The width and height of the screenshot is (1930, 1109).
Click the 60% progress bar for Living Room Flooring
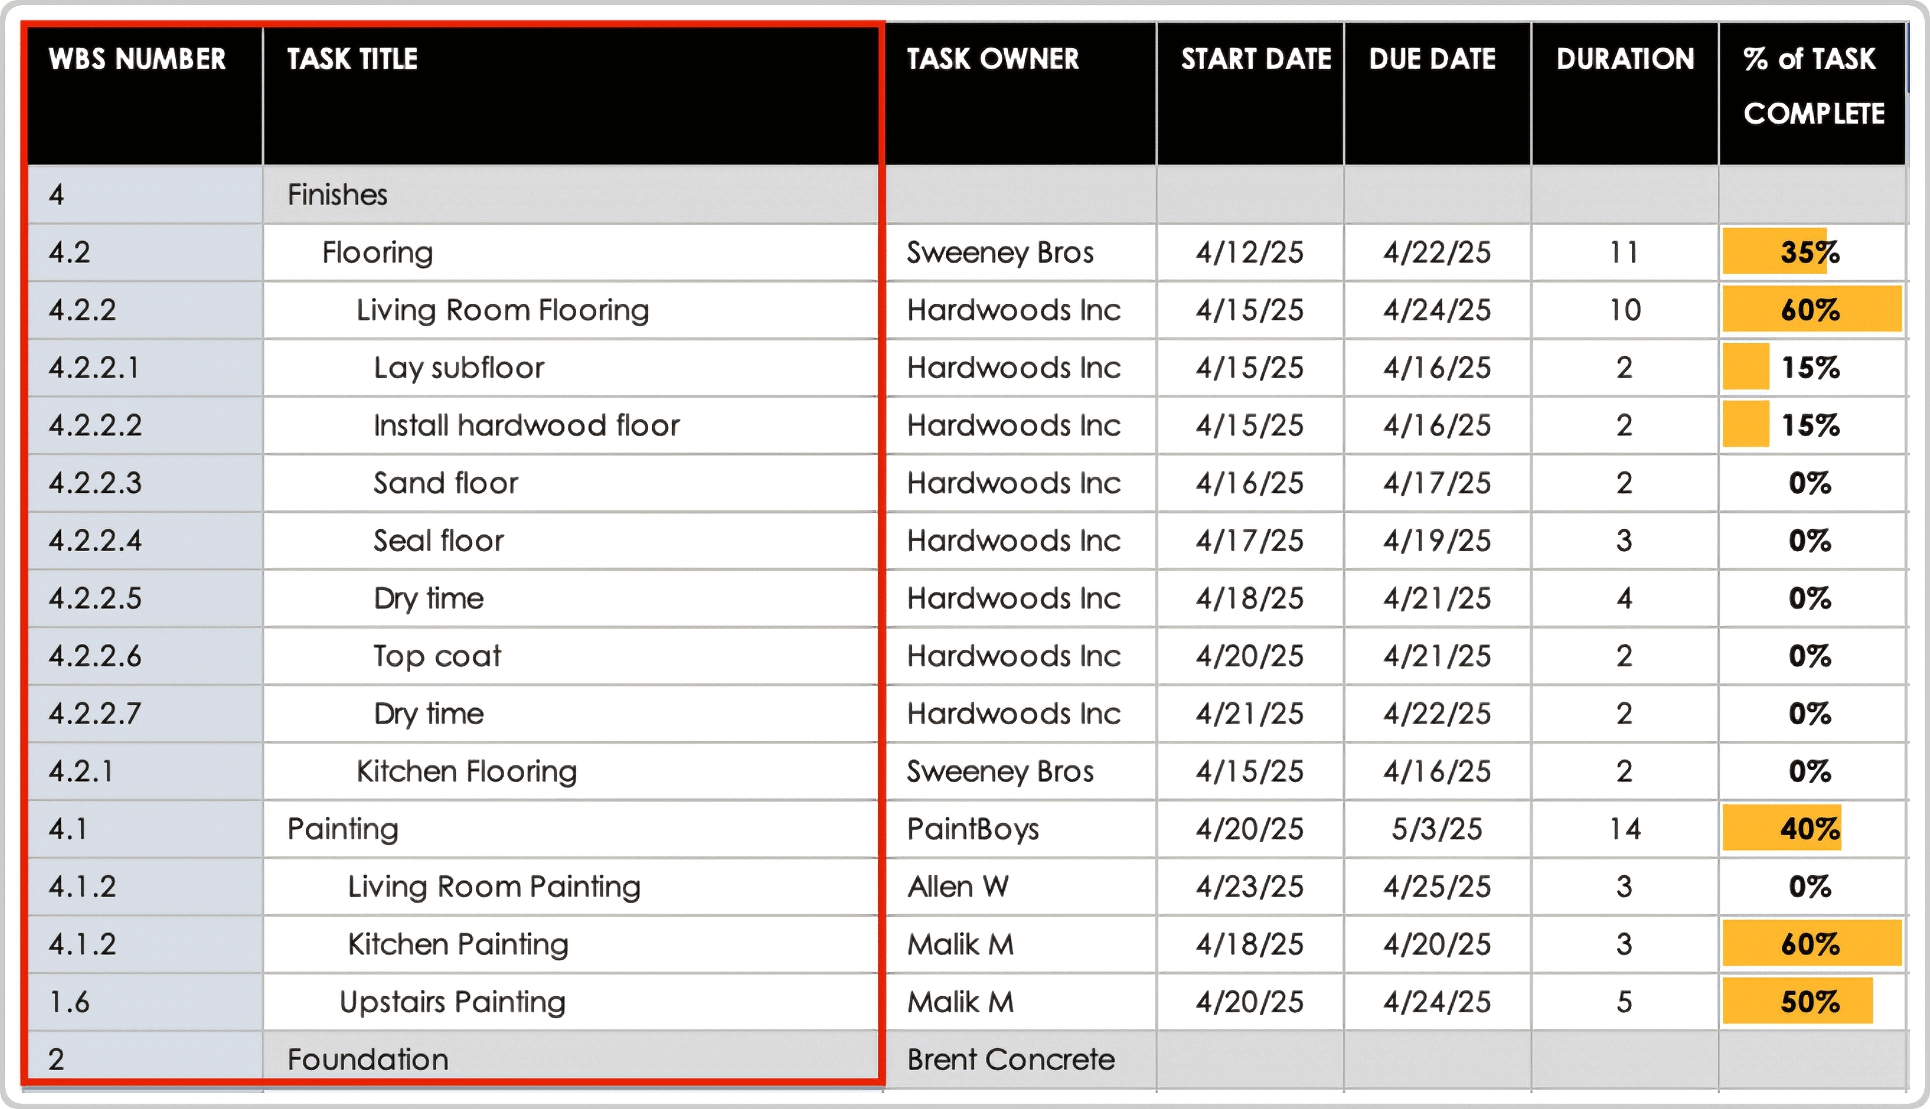1811,310
